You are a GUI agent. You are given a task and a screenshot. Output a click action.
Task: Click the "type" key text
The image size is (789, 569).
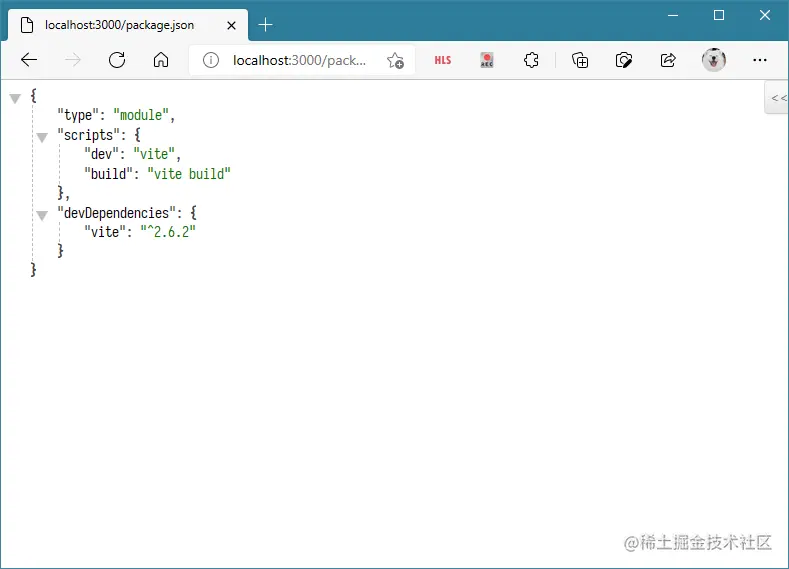[77, 115]
